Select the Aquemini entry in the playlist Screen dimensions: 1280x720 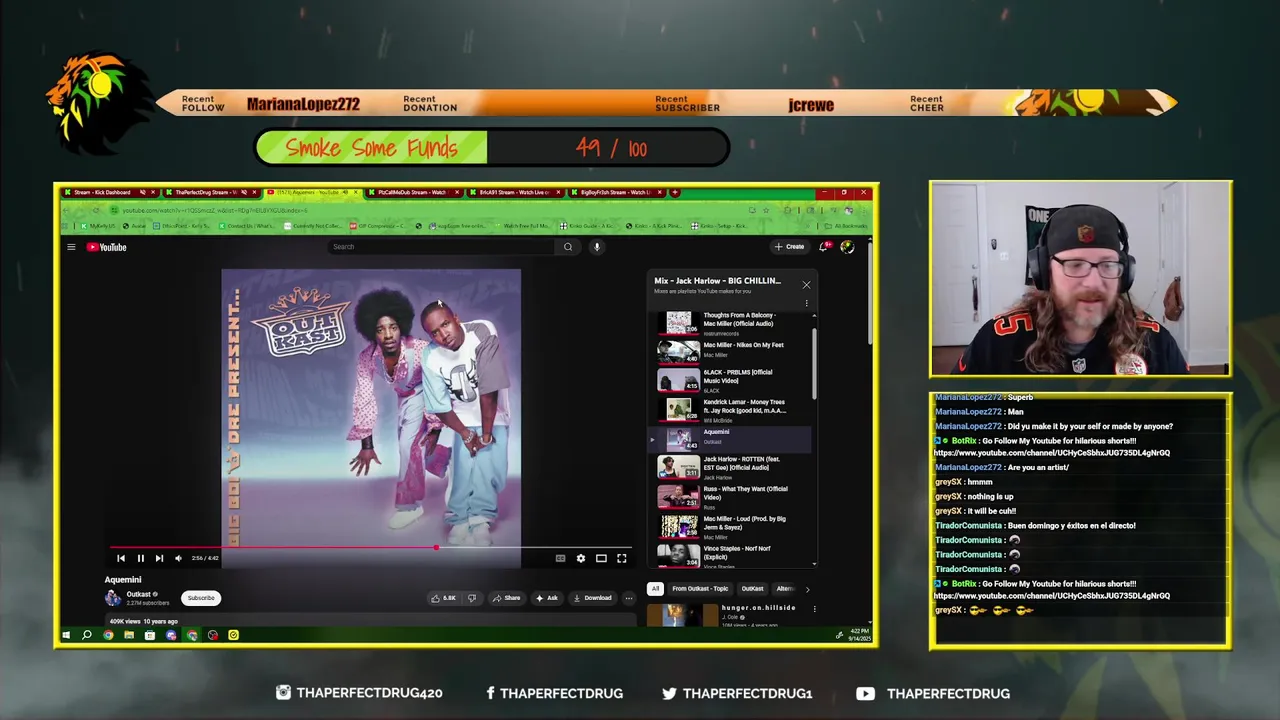point(730,438)
